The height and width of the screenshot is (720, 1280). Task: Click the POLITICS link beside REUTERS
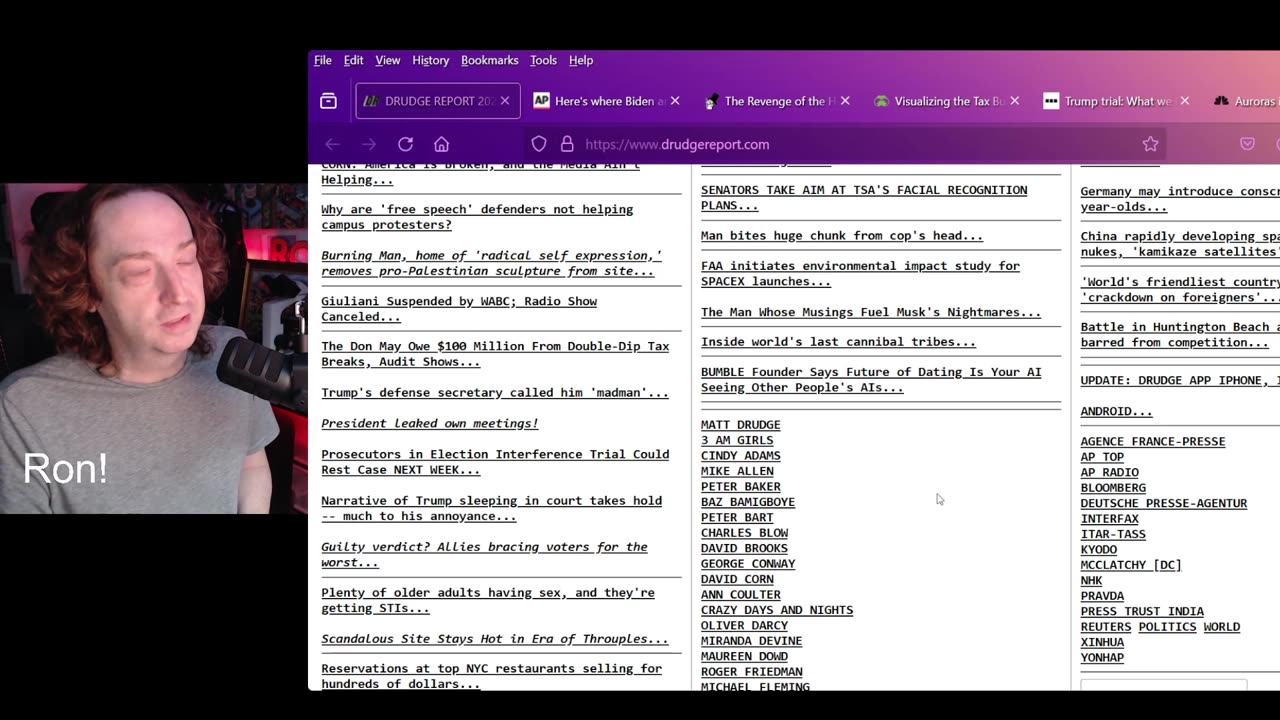[x=1167, y=627]
